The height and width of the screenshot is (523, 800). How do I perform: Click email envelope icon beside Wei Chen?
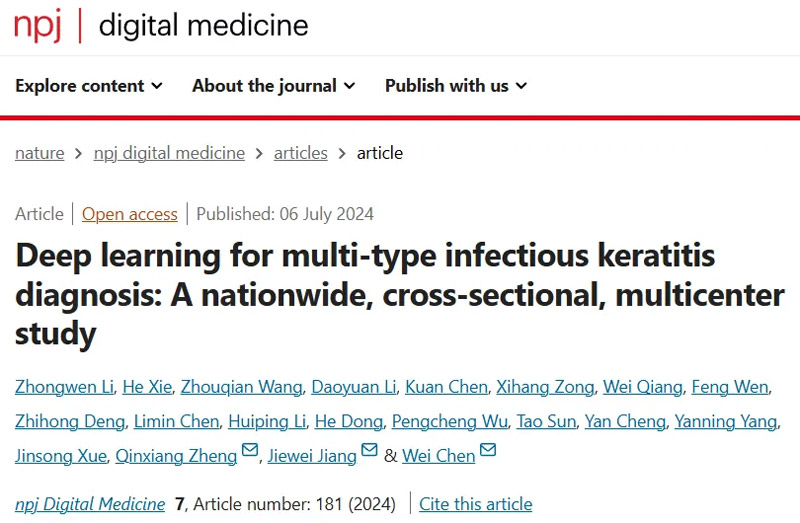click(488, 450)
